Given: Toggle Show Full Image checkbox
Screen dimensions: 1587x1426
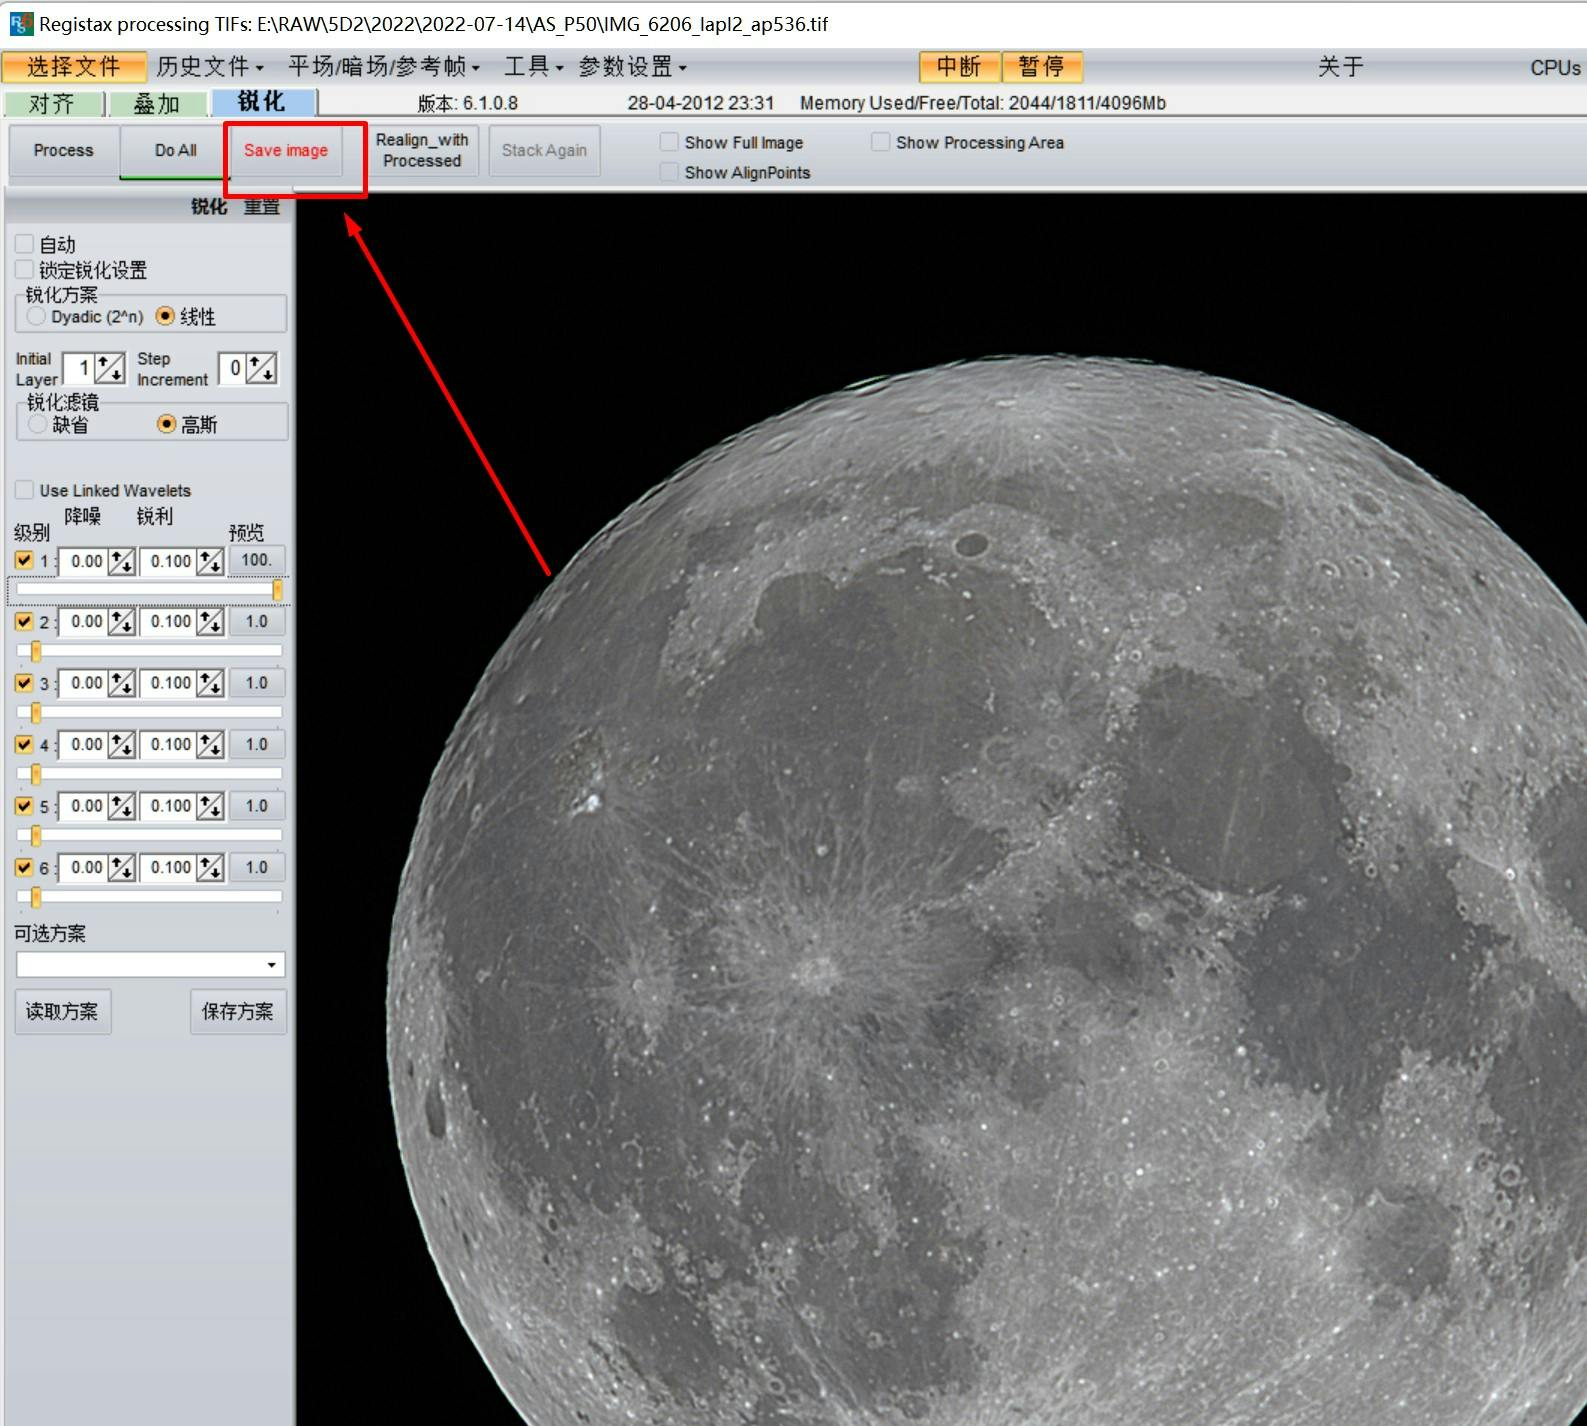Looking at the screenshot, I should point(669,142).
